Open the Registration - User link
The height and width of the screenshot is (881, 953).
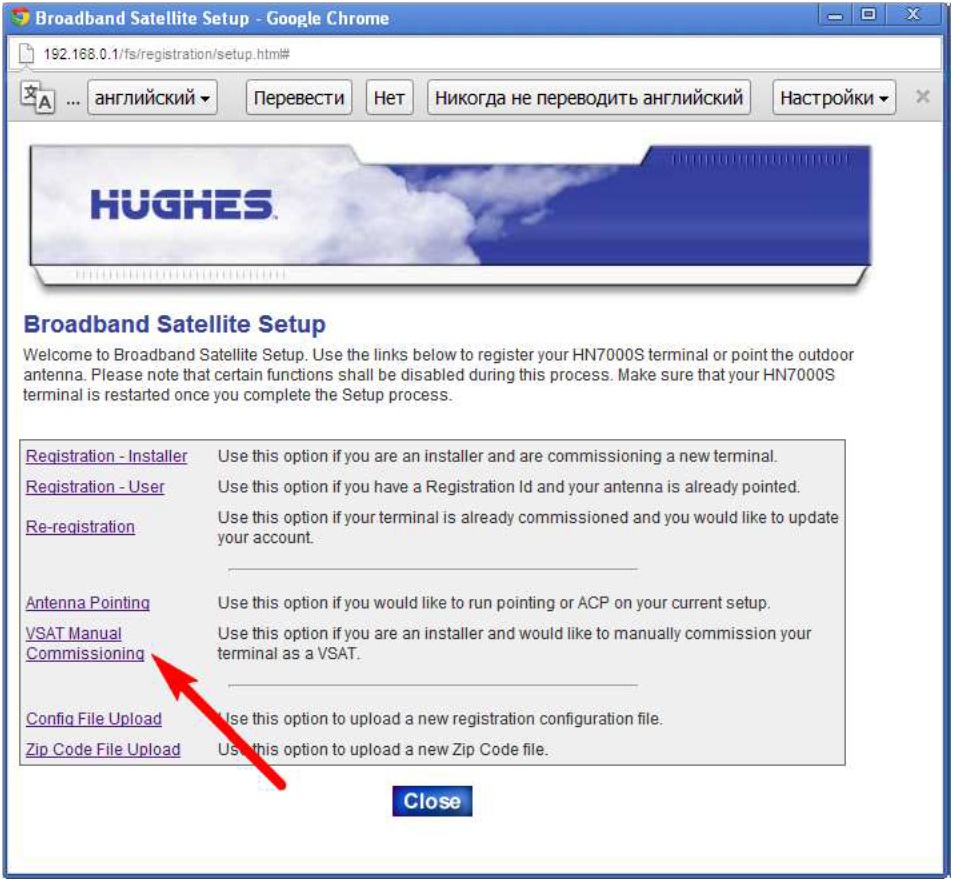coord(95,487)
